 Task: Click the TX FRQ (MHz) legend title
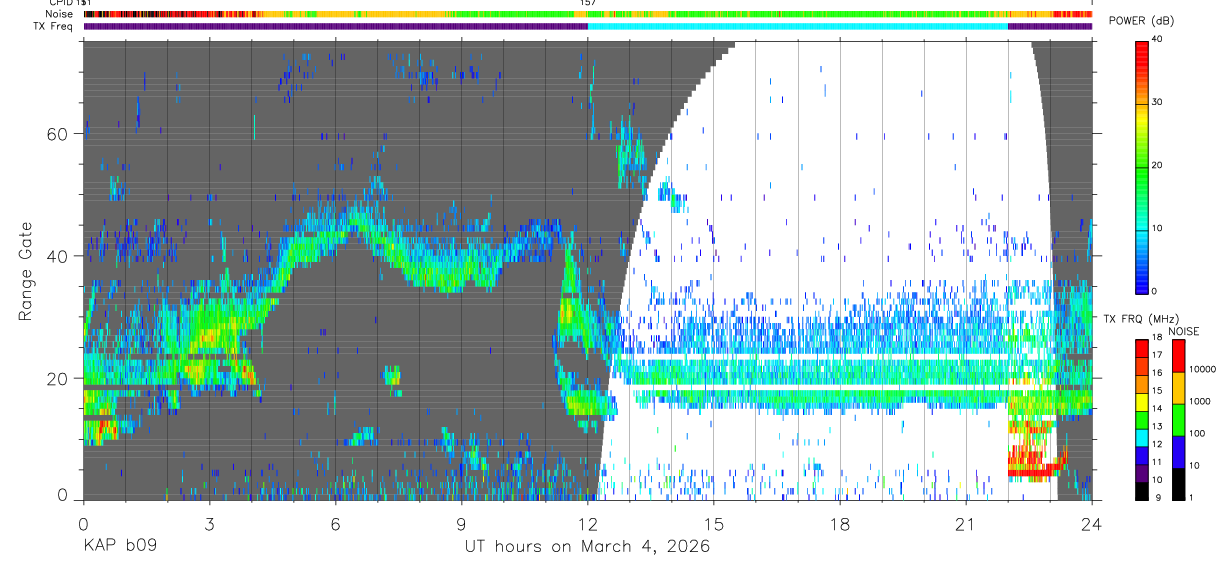click(x=1139, y=319)
